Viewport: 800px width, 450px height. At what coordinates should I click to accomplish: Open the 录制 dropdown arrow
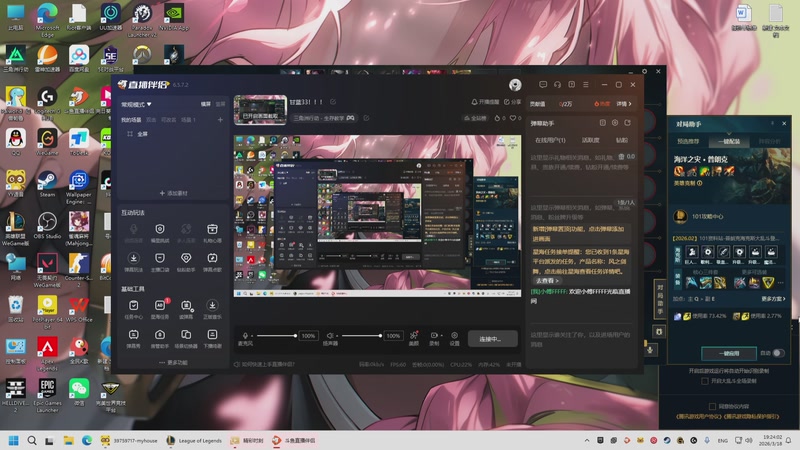click(442, 336)
